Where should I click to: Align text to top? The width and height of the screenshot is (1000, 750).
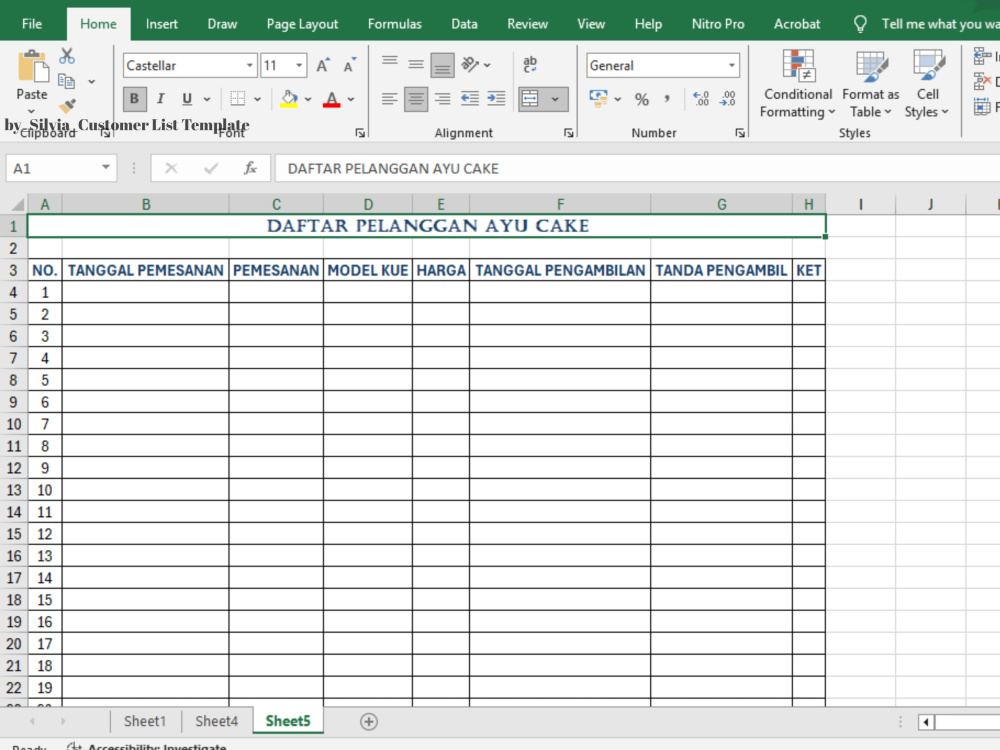tap(390, 62)
